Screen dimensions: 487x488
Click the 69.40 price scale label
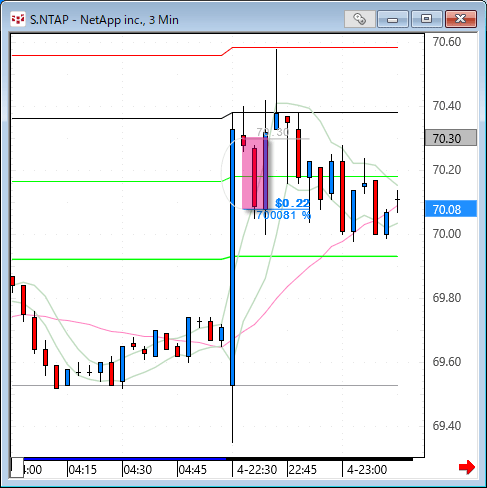click(x=447, y=426)
